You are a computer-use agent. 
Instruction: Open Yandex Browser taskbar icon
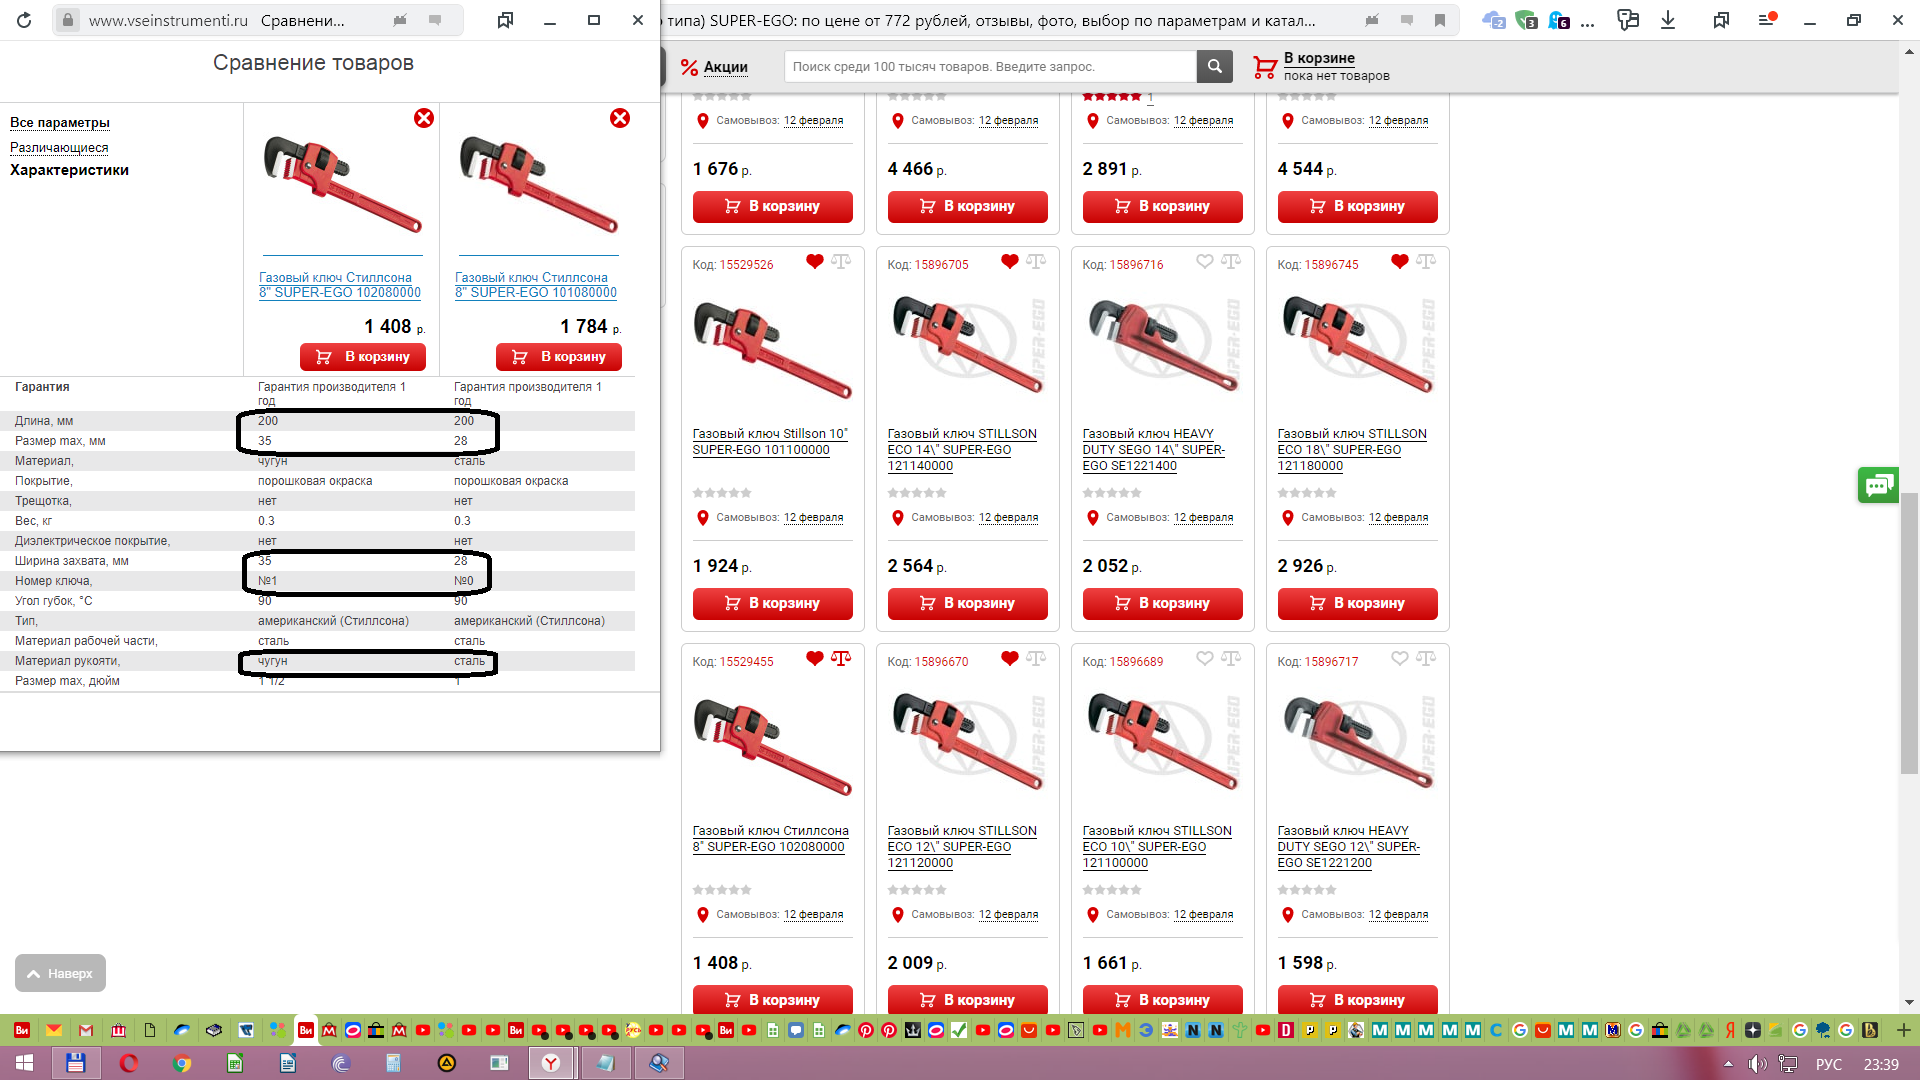[551, 1063]
